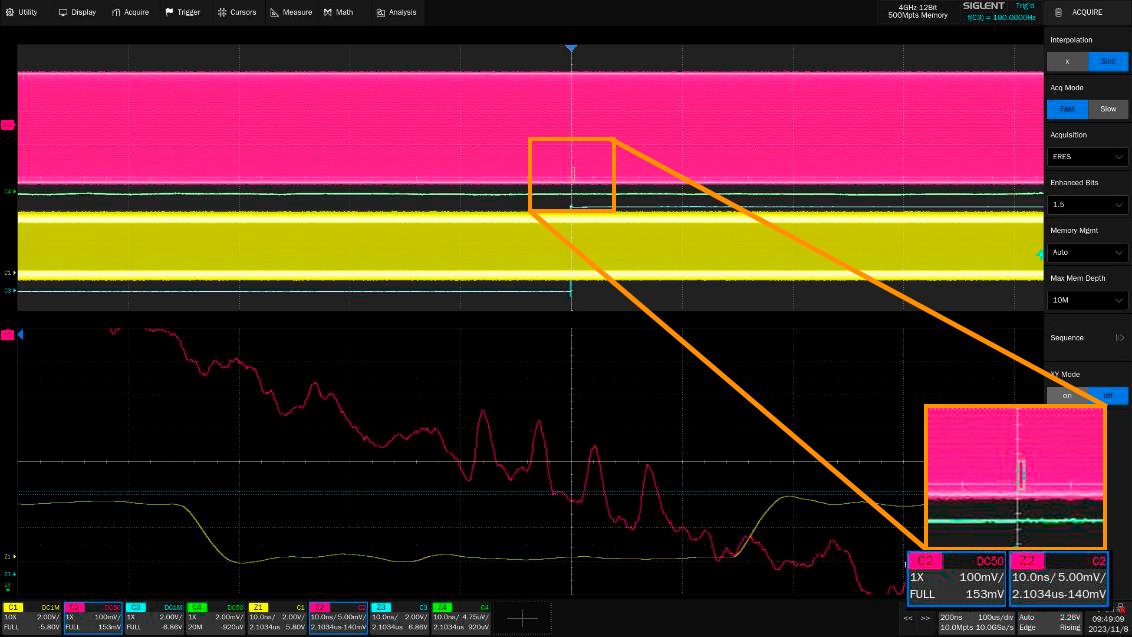1132x637 pixels.
Task: Select Sinc interpolation
Action: 1107,61
